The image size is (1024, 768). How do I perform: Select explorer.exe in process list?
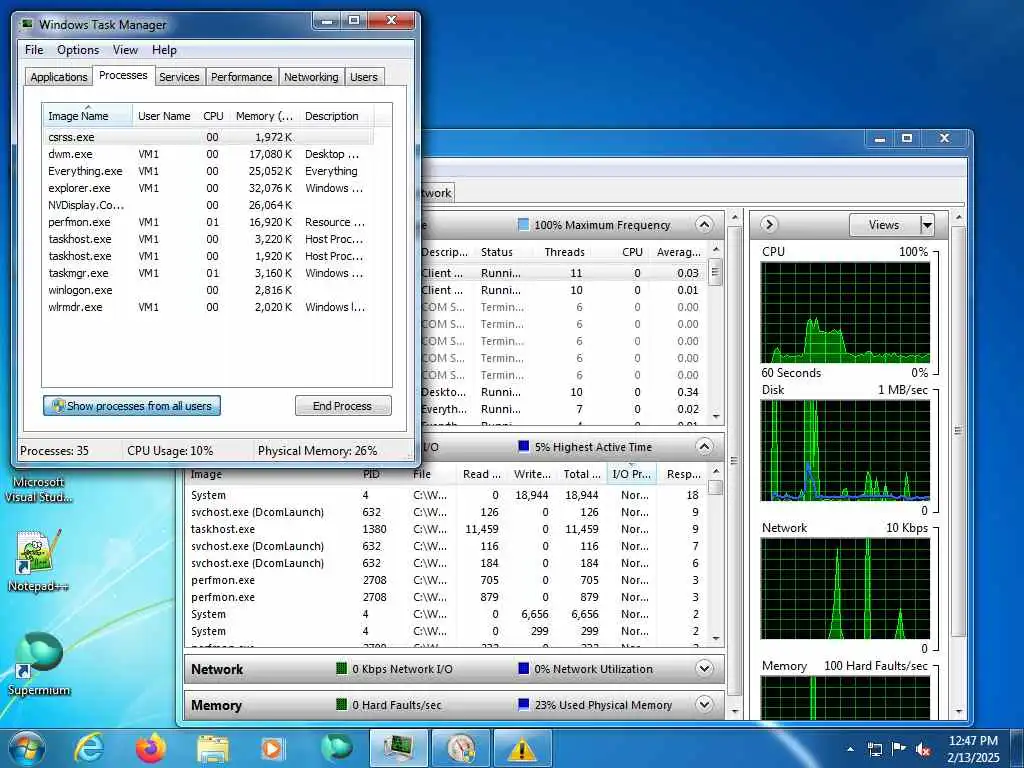[208, 188]
